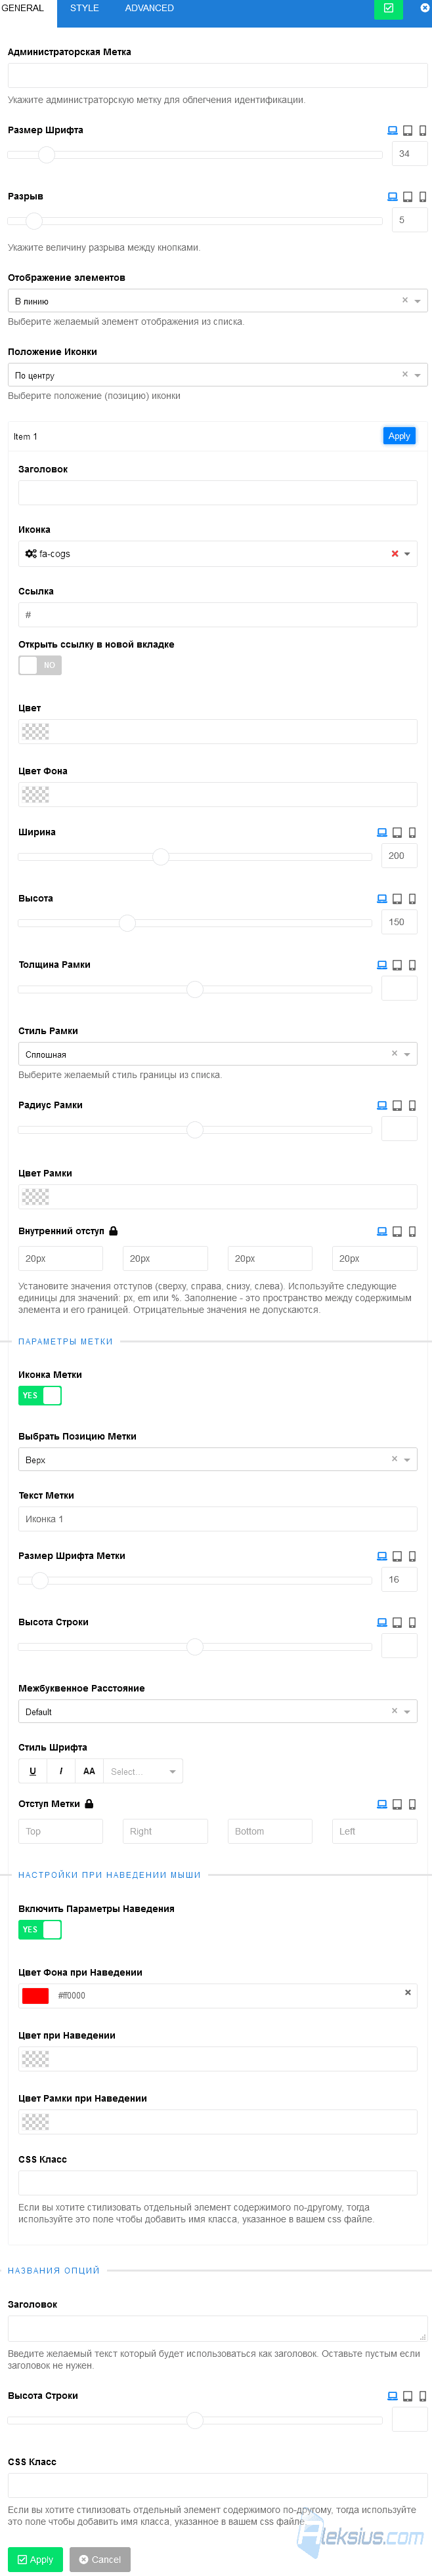Turn off Включить Параметры Наведения switch
Image resolution: width=432 pixels, height=2576 pixels.
(x=40, y=1929)
